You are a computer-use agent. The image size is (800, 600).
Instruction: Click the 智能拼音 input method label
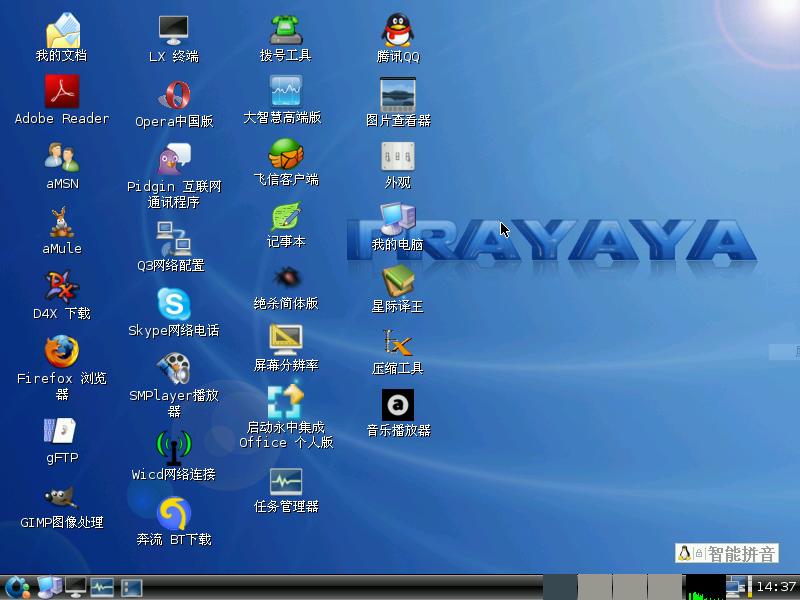click(741, 554)
